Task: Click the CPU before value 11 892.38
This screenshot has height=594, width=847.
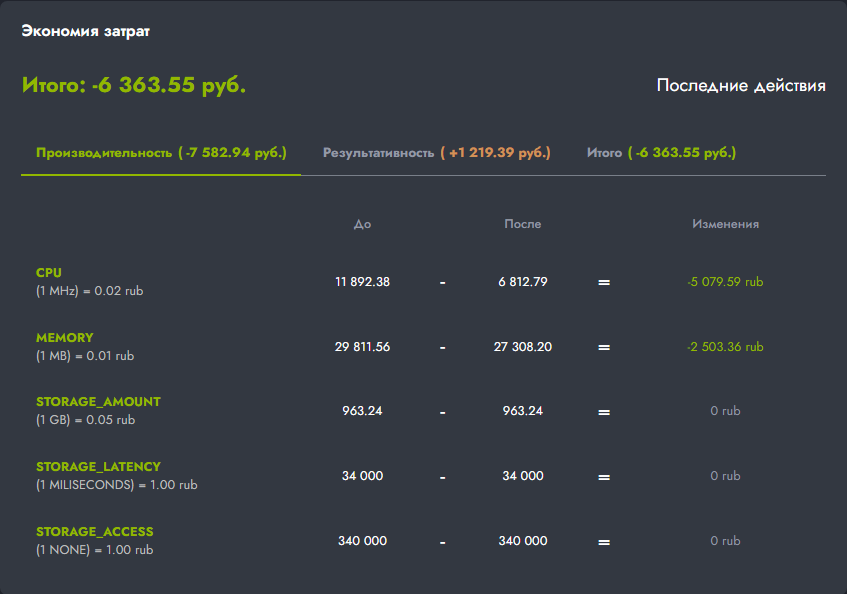Action: pyautogui.click(x=362, y=282)
